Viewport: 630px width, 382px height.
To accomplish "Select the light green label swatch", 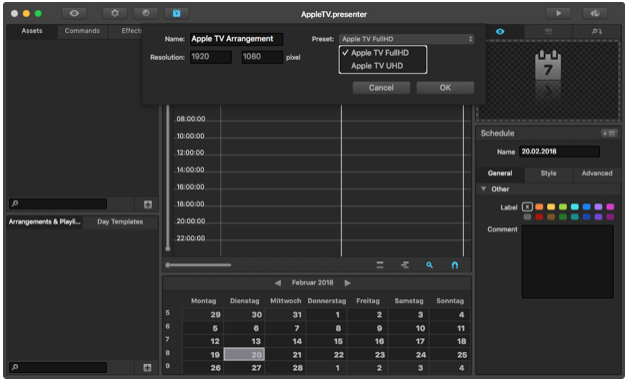I will tap(563, 207).
